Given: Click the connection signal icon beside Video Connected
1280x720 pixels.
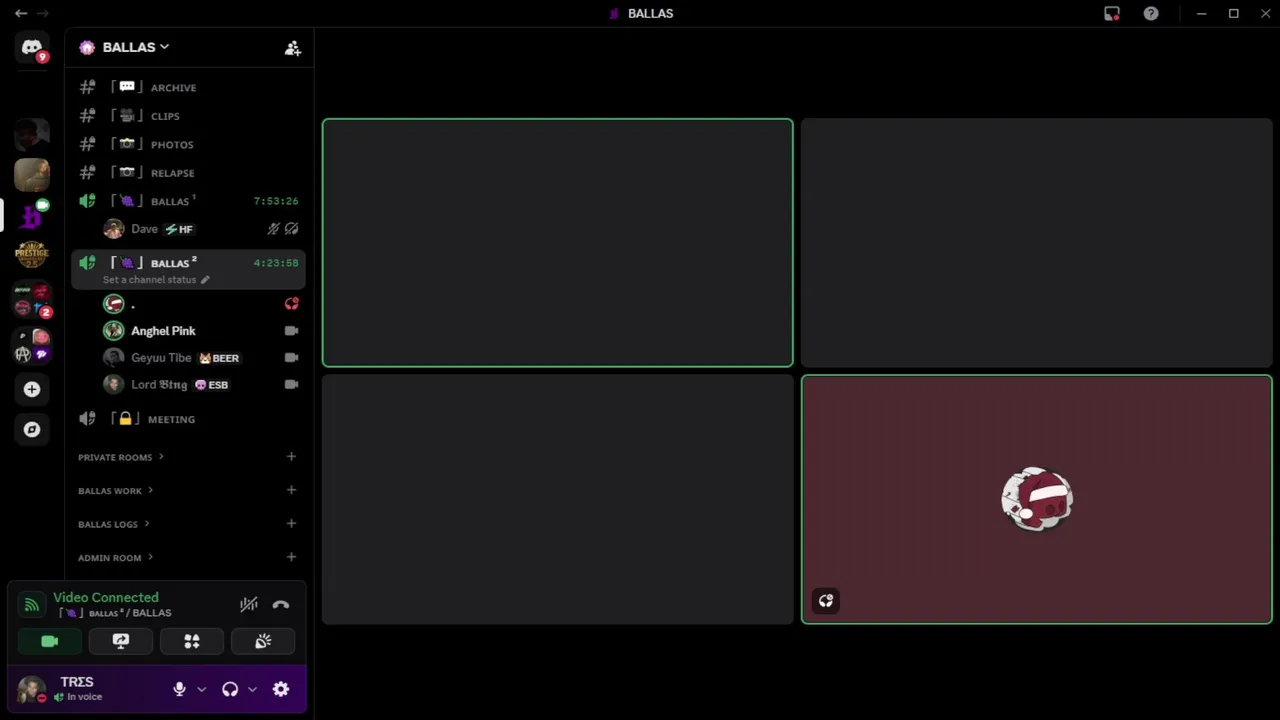Looking at the screenshot, I should pyautogui.click(x=32, y=604).
